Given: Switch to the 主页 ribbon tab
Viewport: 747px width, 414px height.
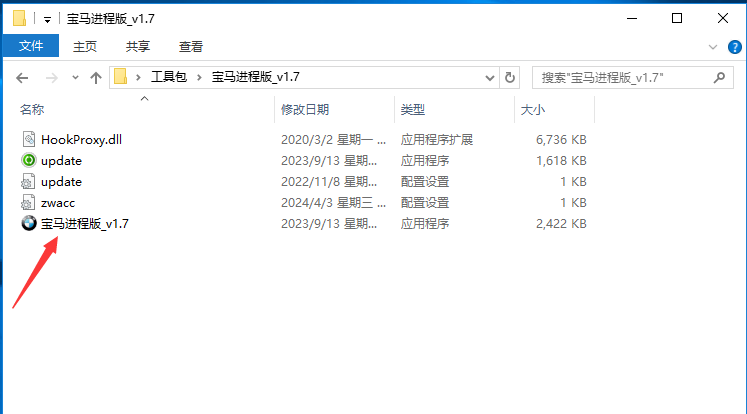Looking at the screenshot, I should point(85,47).
